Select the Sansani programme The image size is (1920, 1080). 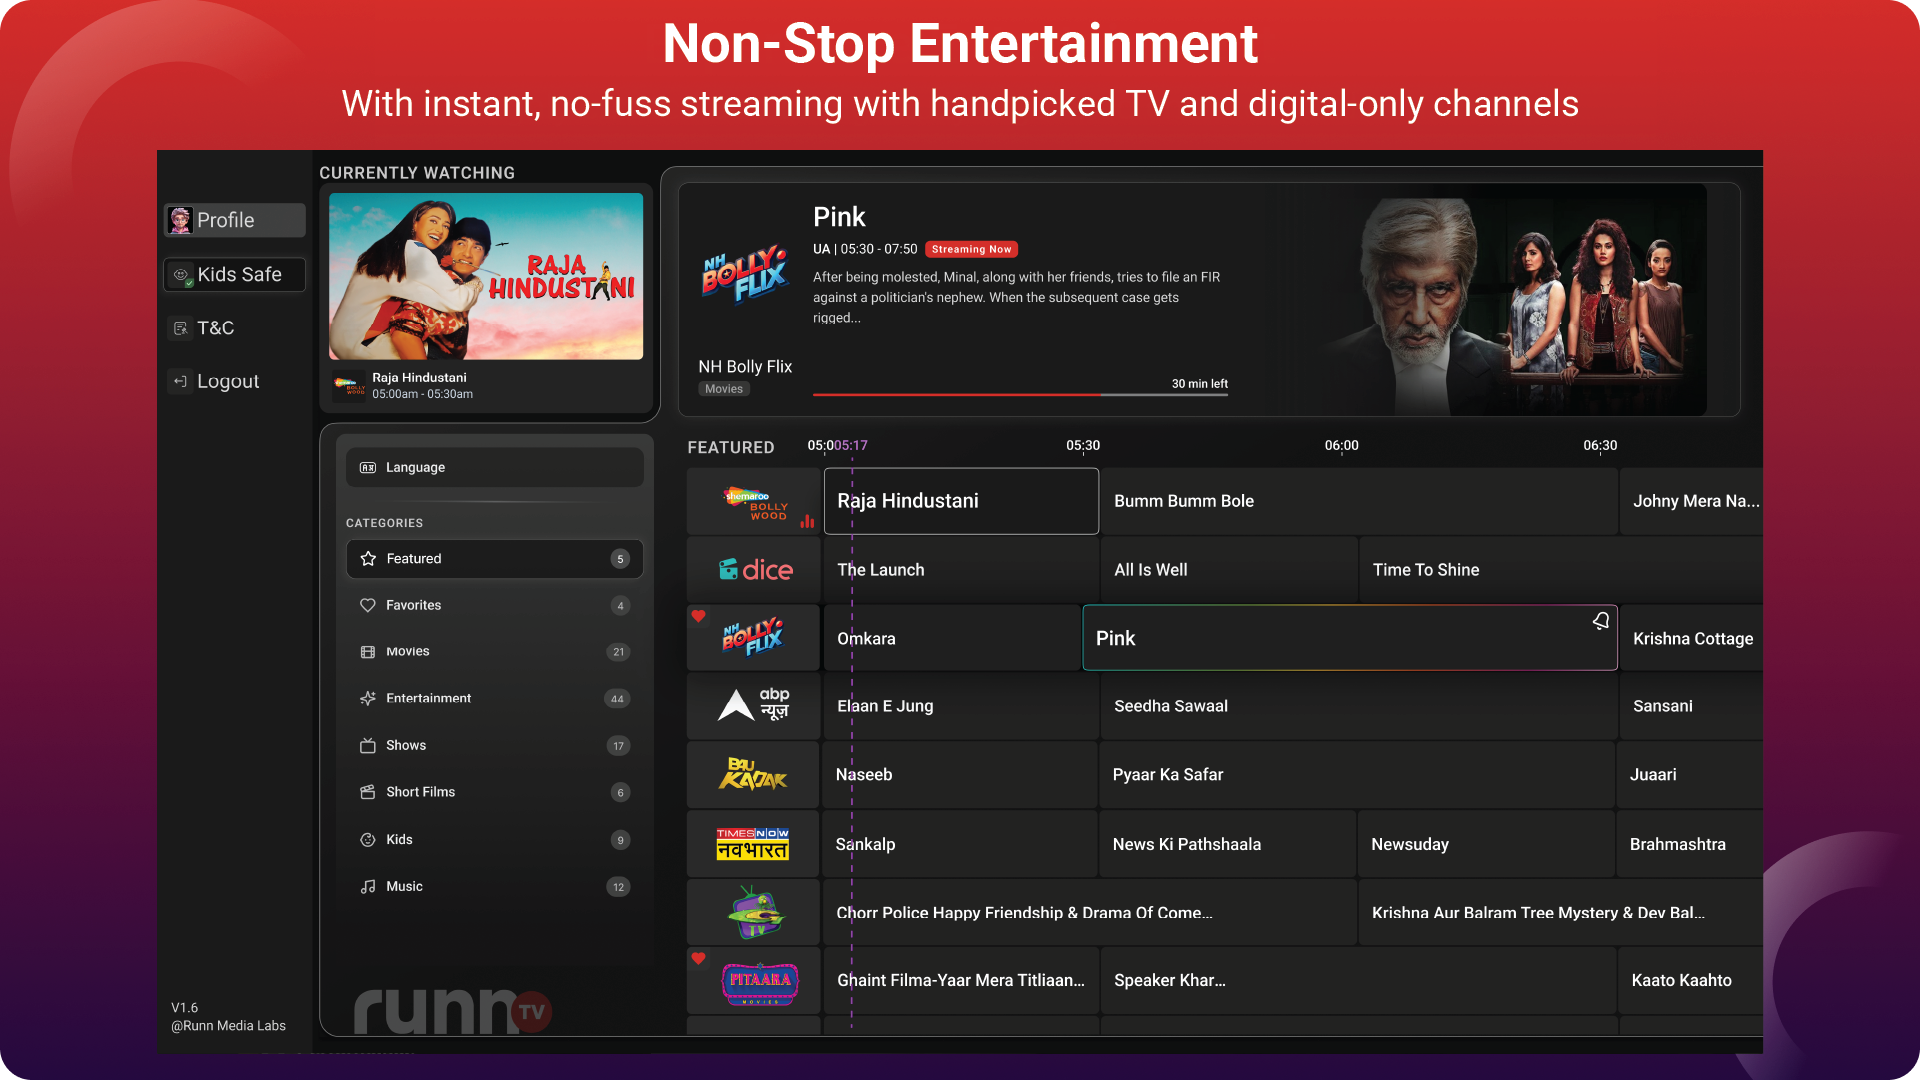click(1692, 706)
